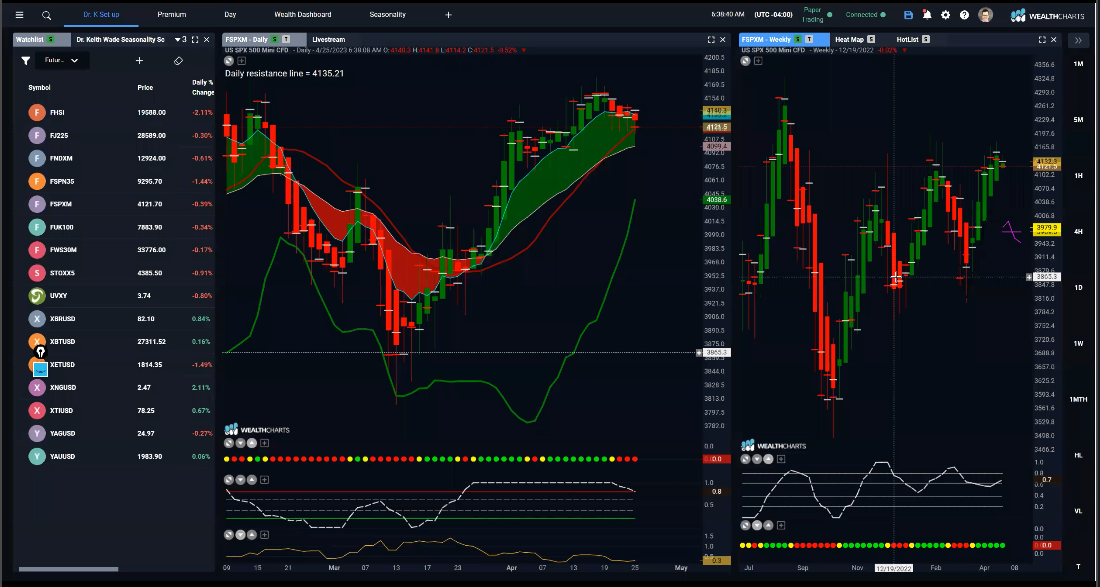Hide the Daily main chart indicator
1100x587 pixels.
(229, 61)
